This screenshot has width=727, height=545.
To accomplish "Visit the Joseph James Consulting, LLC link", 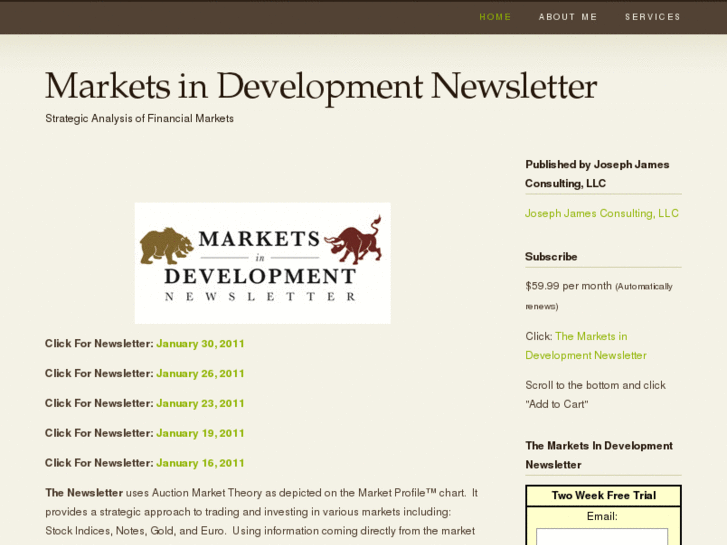I will coord(602,213).
